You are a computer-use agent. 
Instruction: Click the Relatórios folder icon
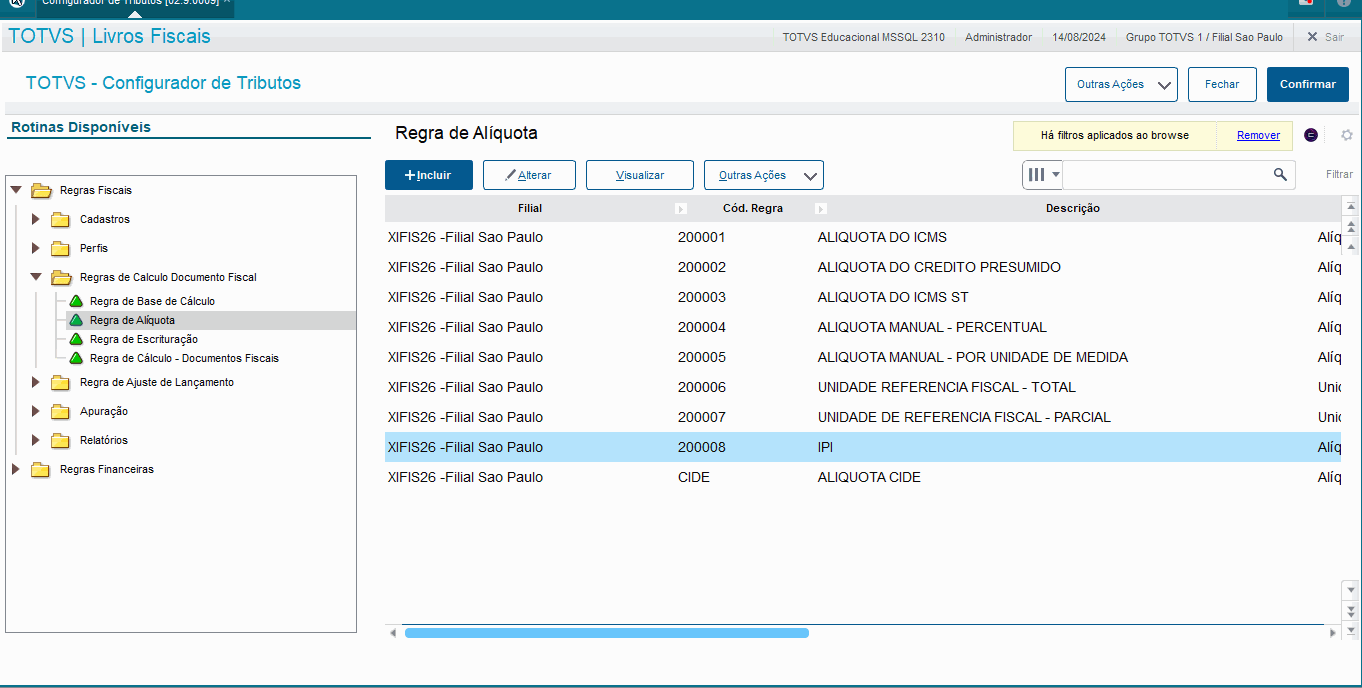pos(61,441)
